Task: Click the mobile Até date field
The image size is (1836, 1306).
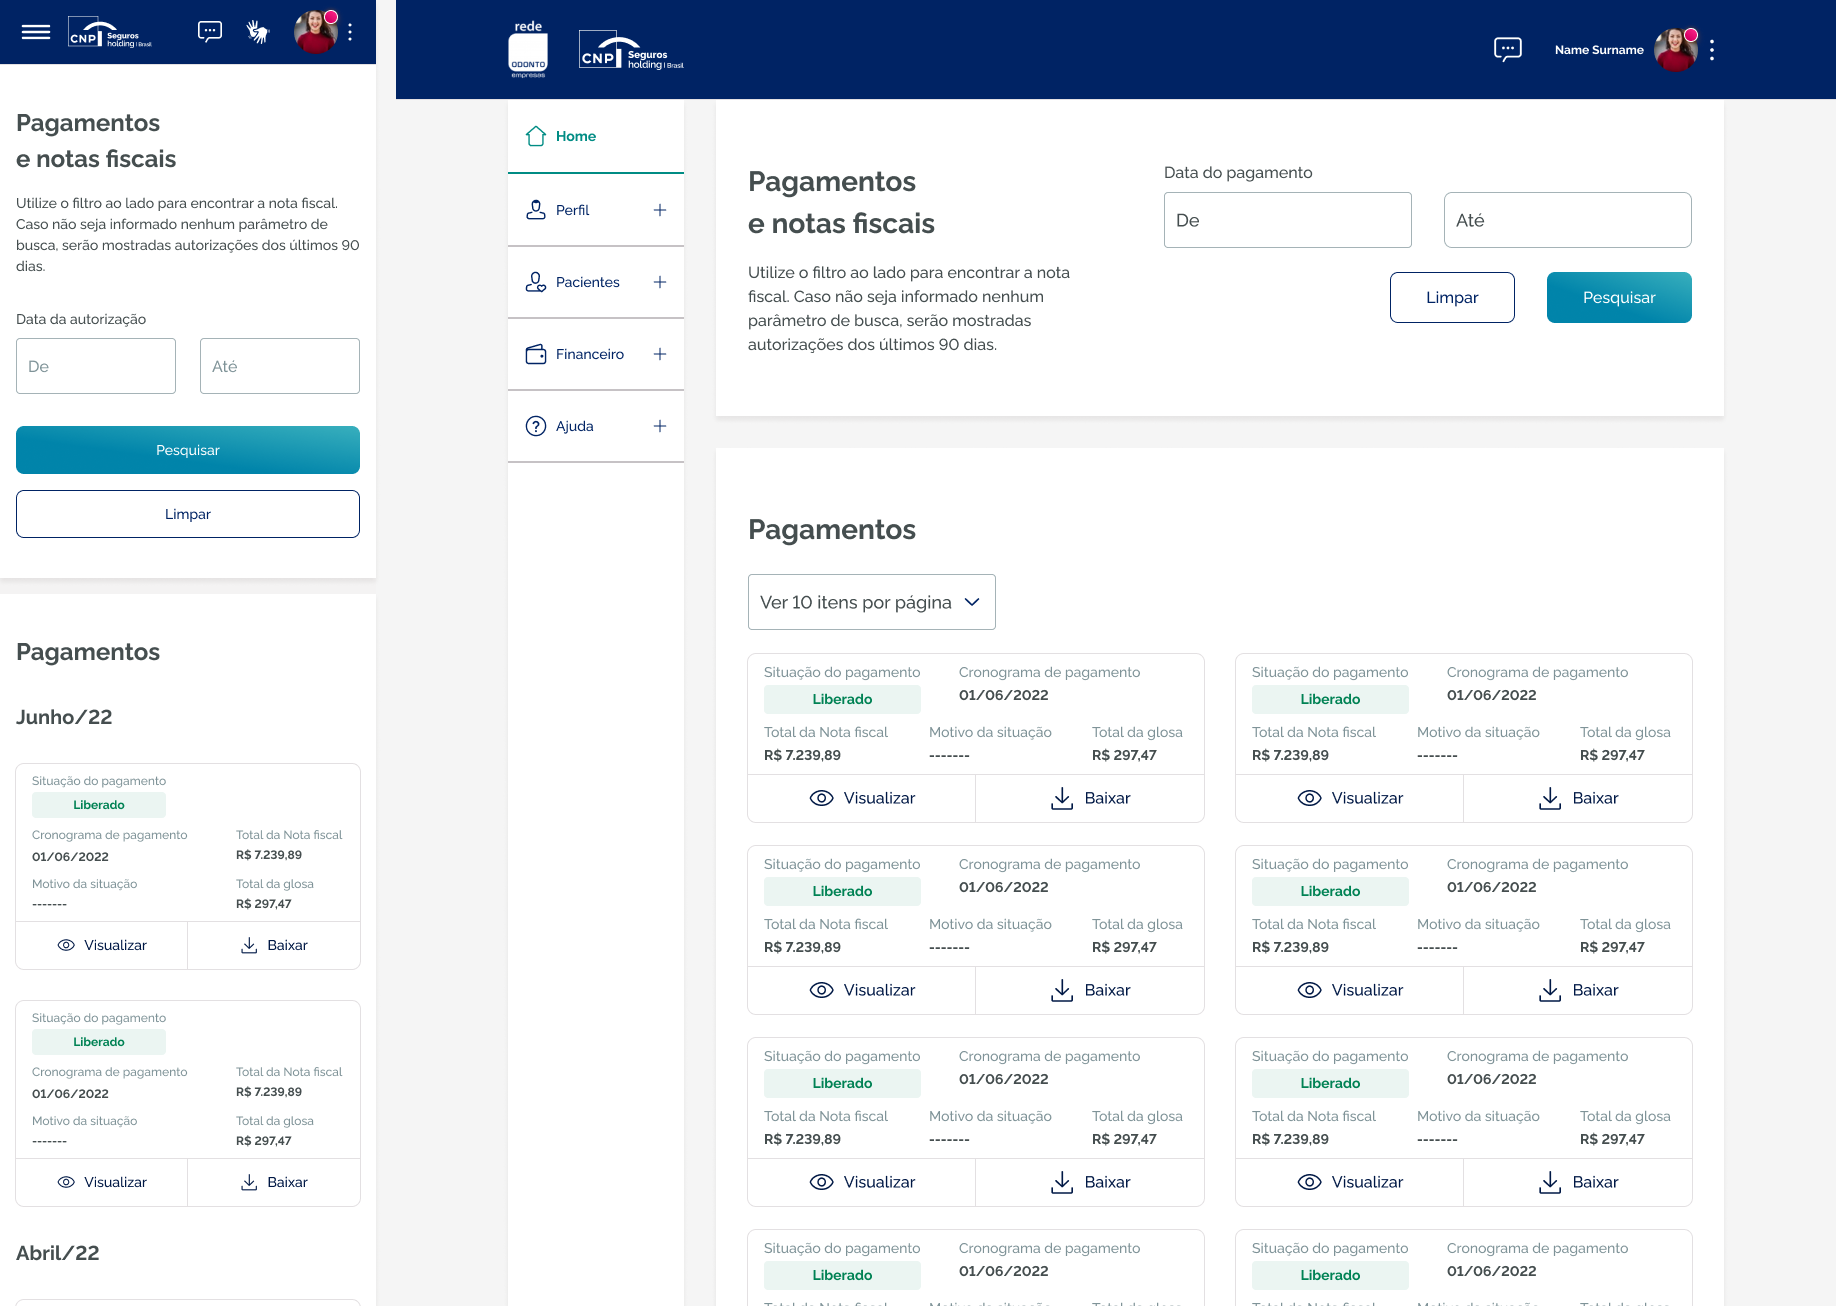Action: [x=279, y=366]
